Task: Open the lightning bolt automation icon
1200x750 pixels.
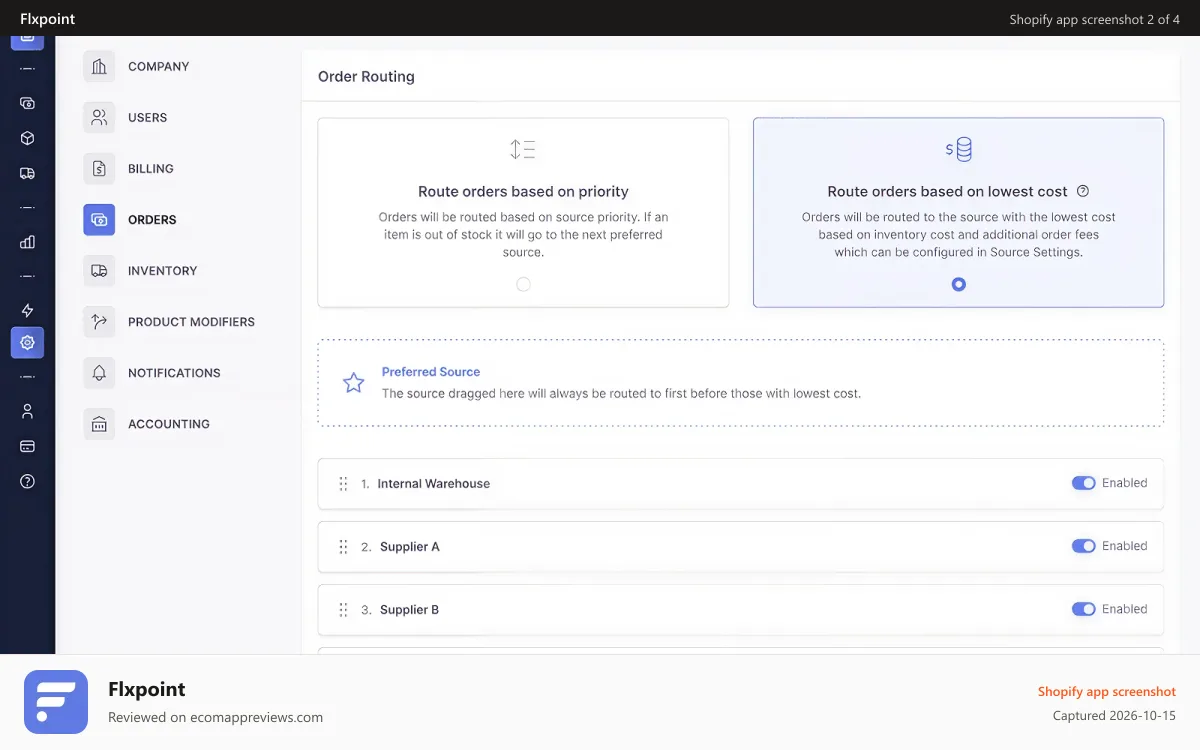Action: point(27,310)
